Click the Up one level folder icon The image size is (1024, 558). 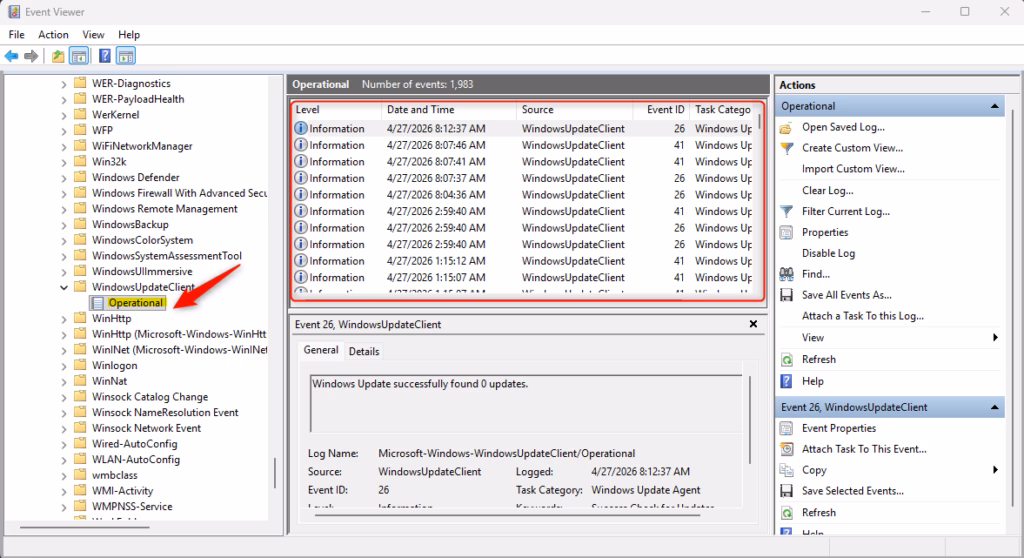[x=58, y=56]
